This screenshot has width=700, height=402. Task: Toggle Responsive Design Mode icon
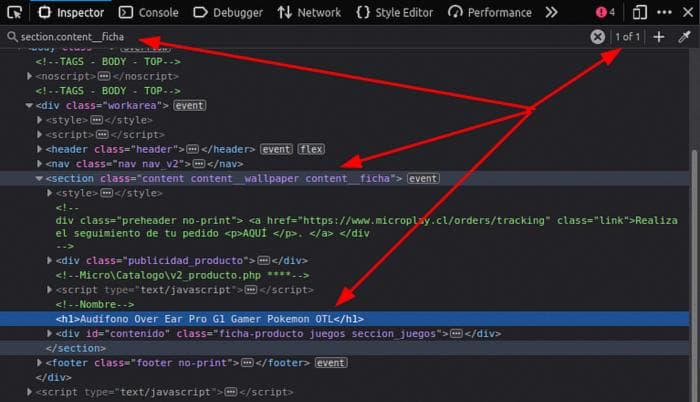639,13
